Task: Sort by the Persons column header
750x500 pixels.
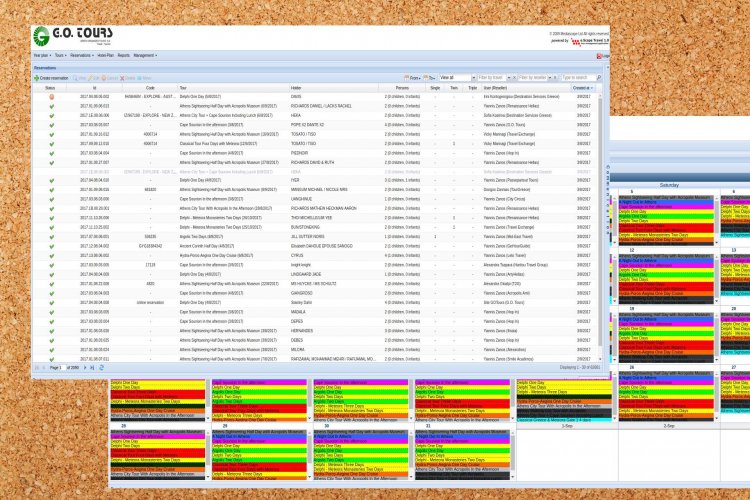Action: [x=402, y=88]
